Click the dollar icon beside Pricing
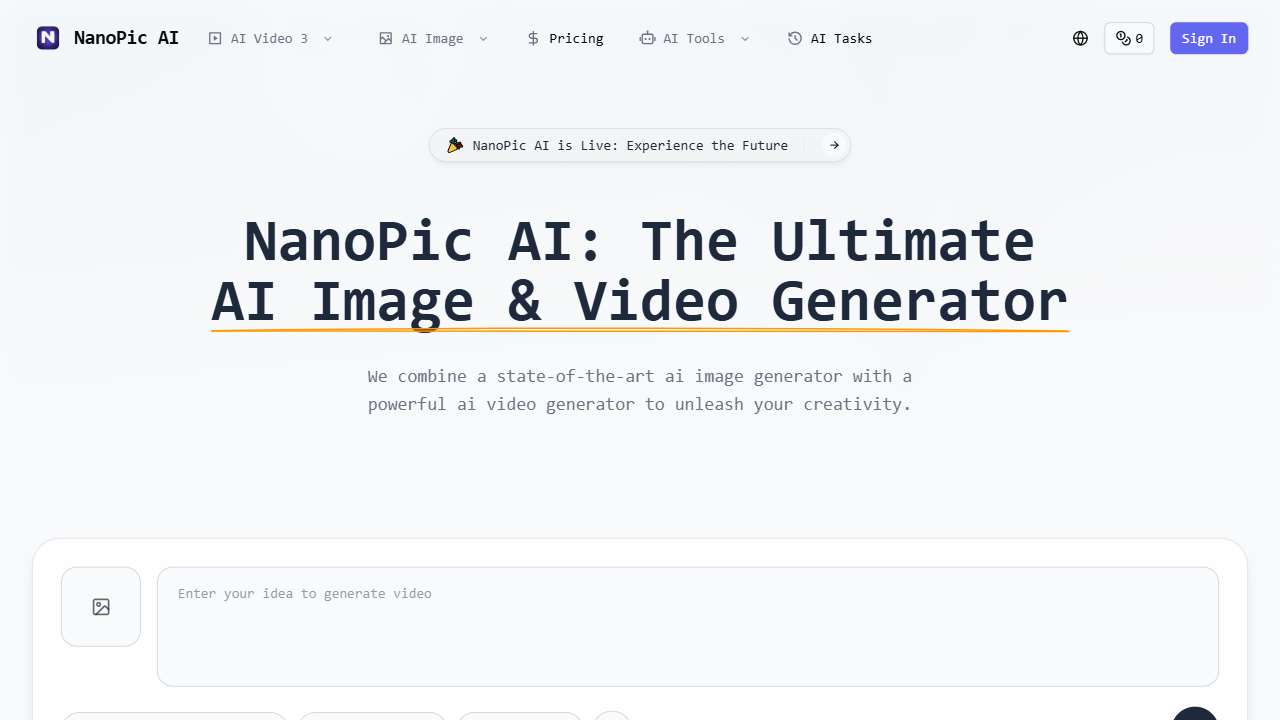The width and height of the screenshot is (1280, 720). (533, 38)
